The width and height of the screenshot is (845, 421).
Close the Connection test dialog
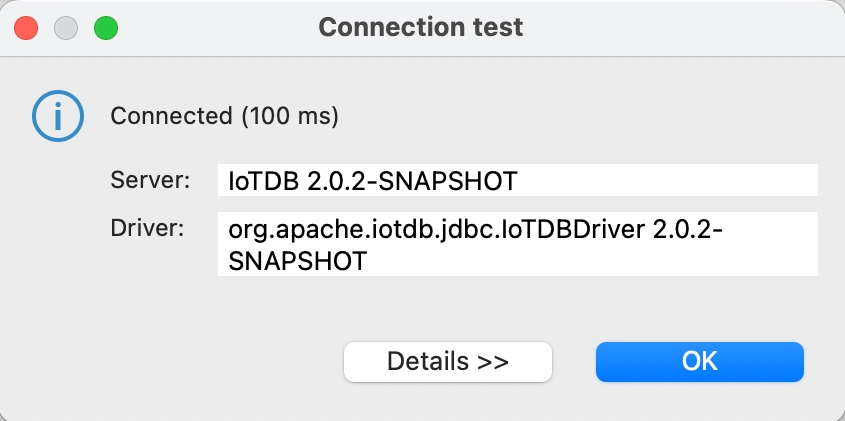pyautogui.click(x=26, y=28)
